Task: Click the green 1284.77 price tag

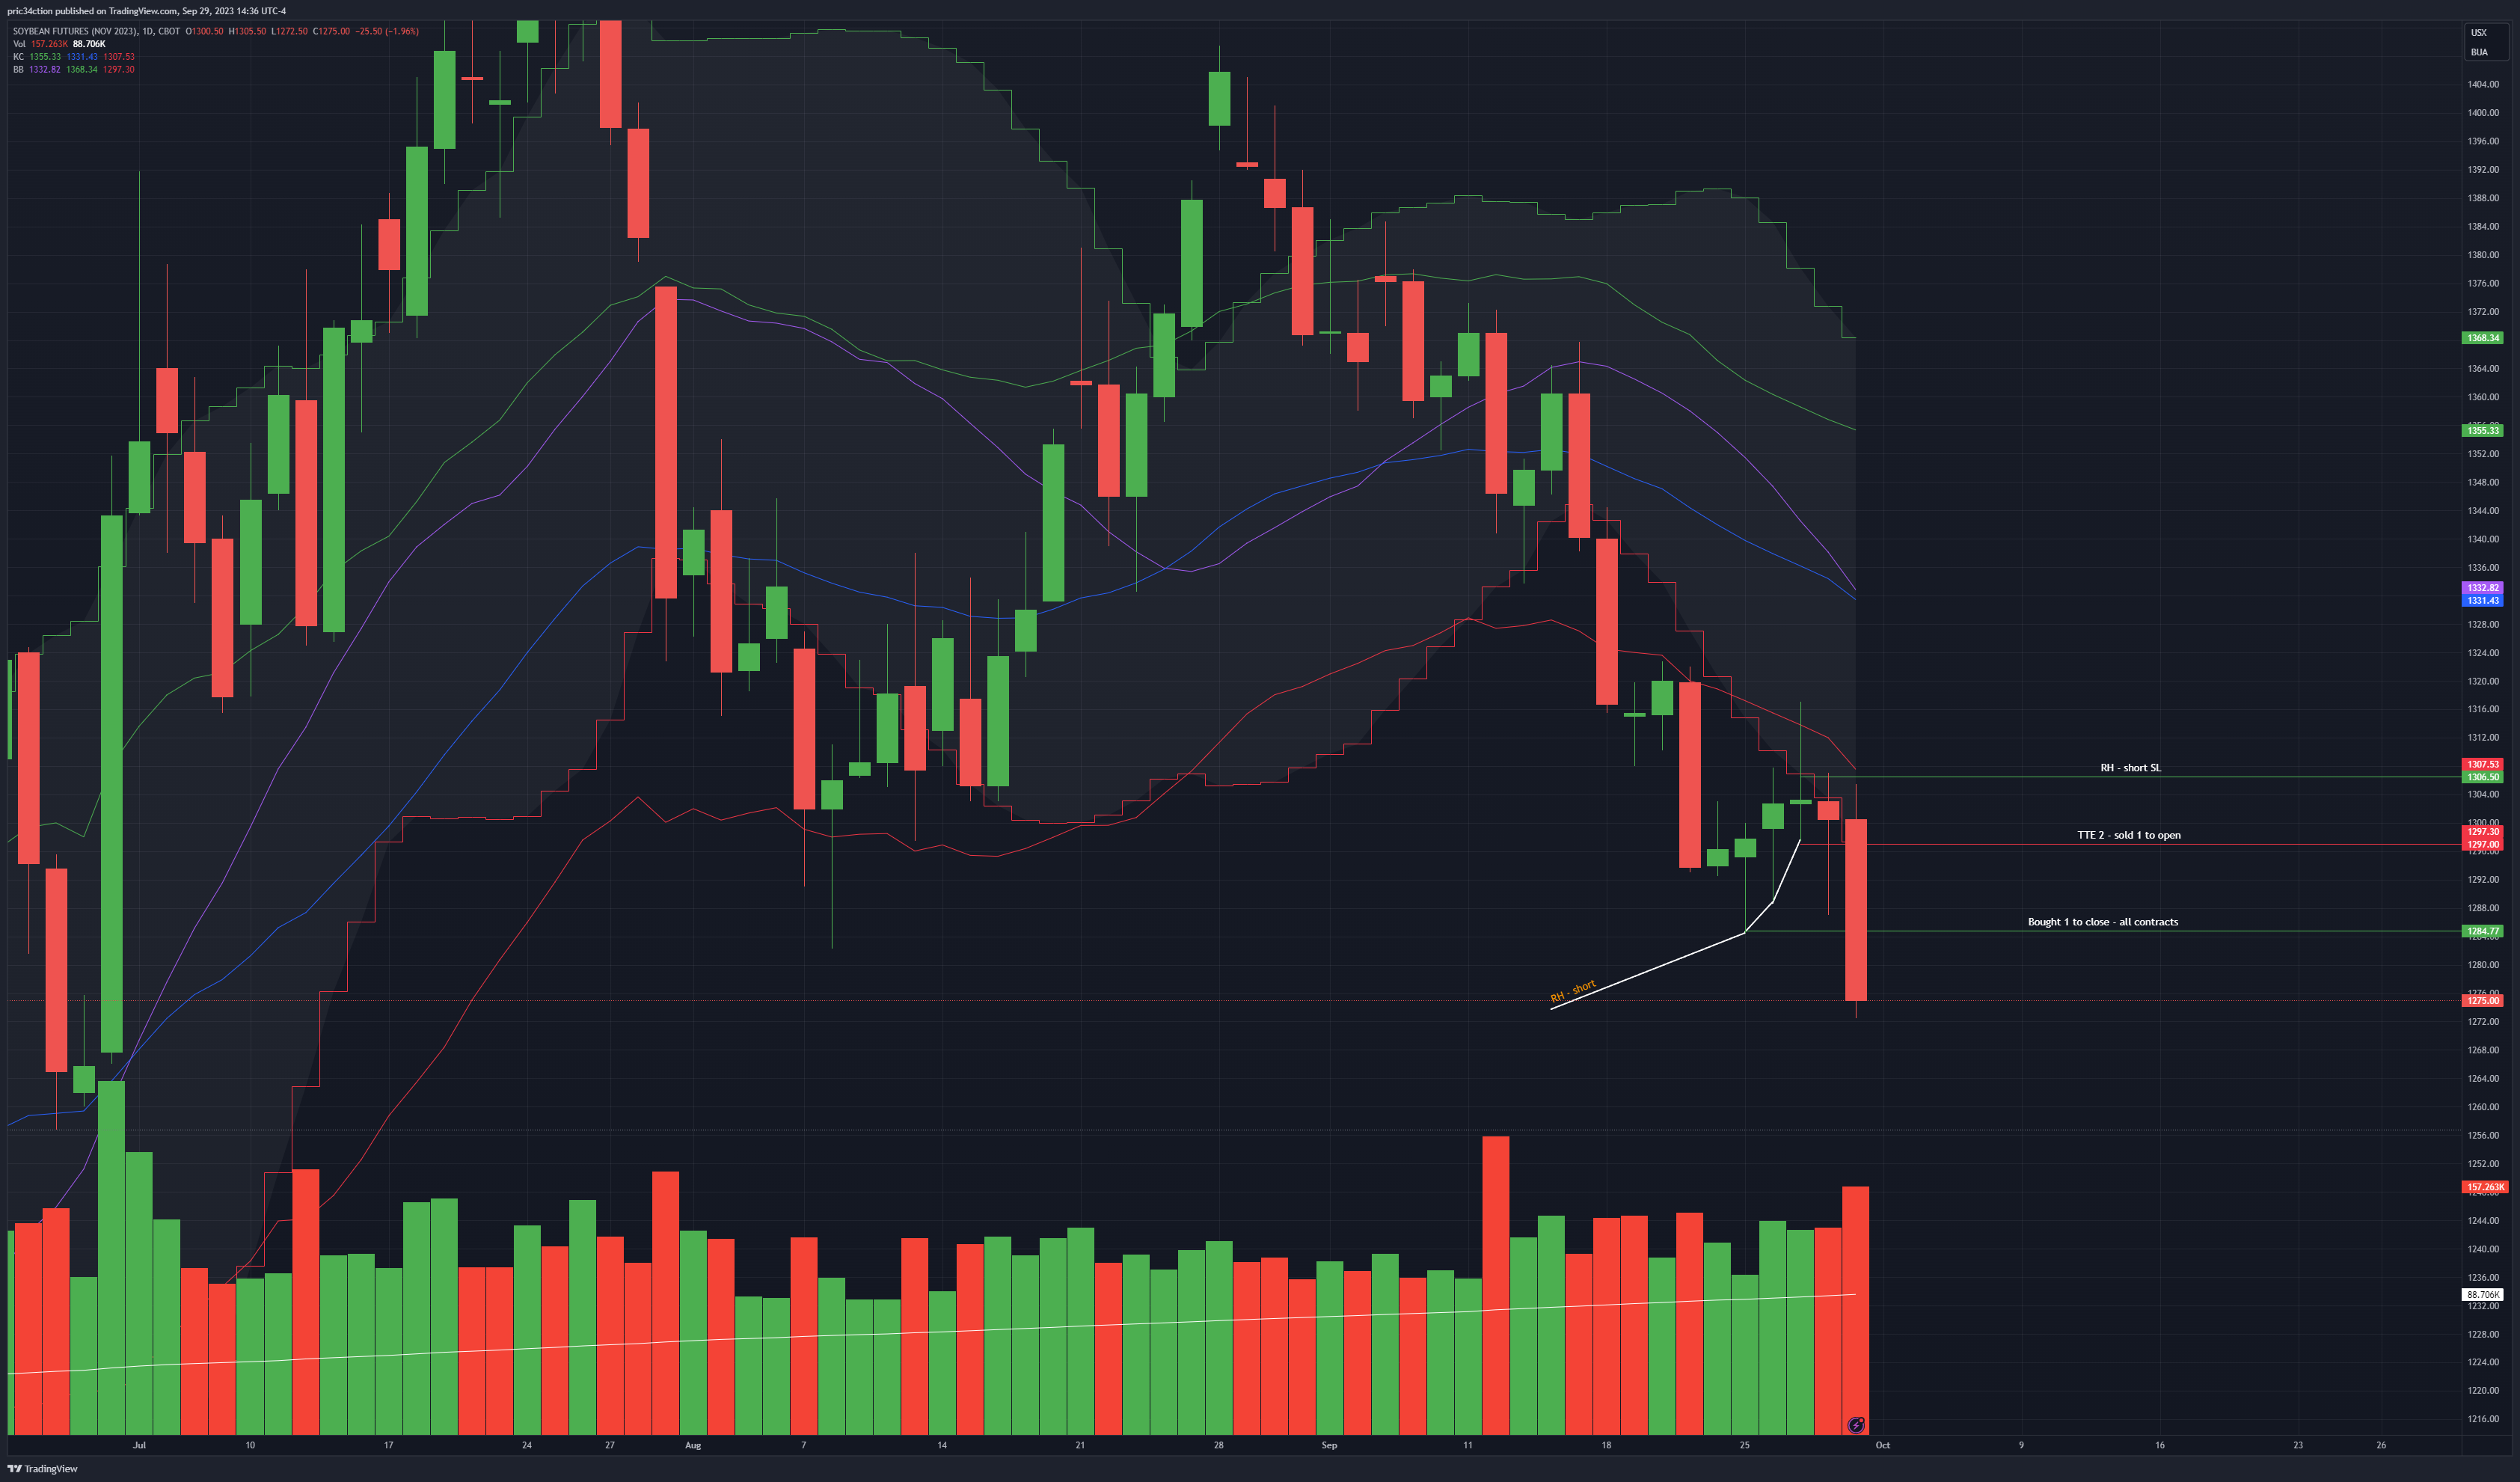Action: coord(2482,931)
